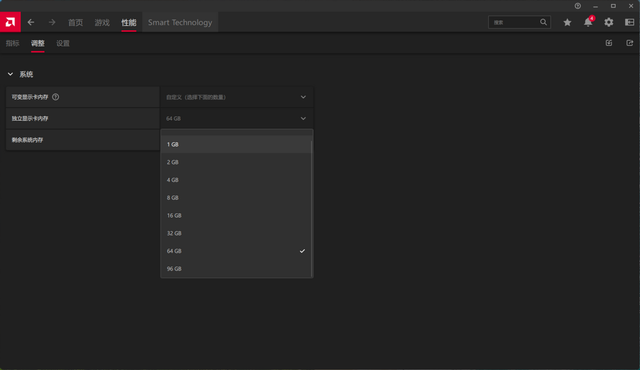Open favorites with the star icon

567,22
